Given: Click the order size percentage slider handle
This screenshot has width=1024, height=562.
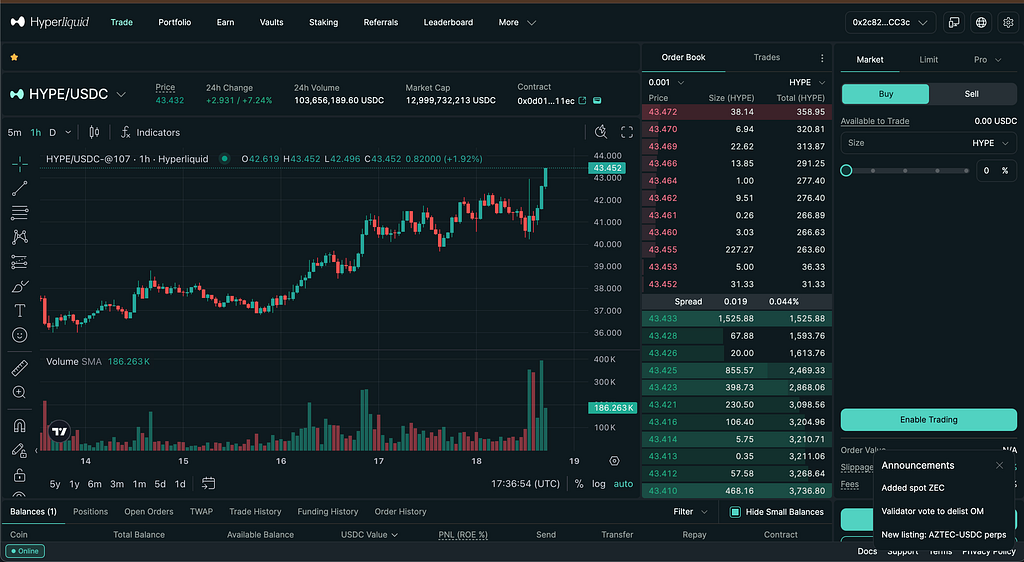Looking at the screenshot, I should pyautogui.click(x=846, y=170).
